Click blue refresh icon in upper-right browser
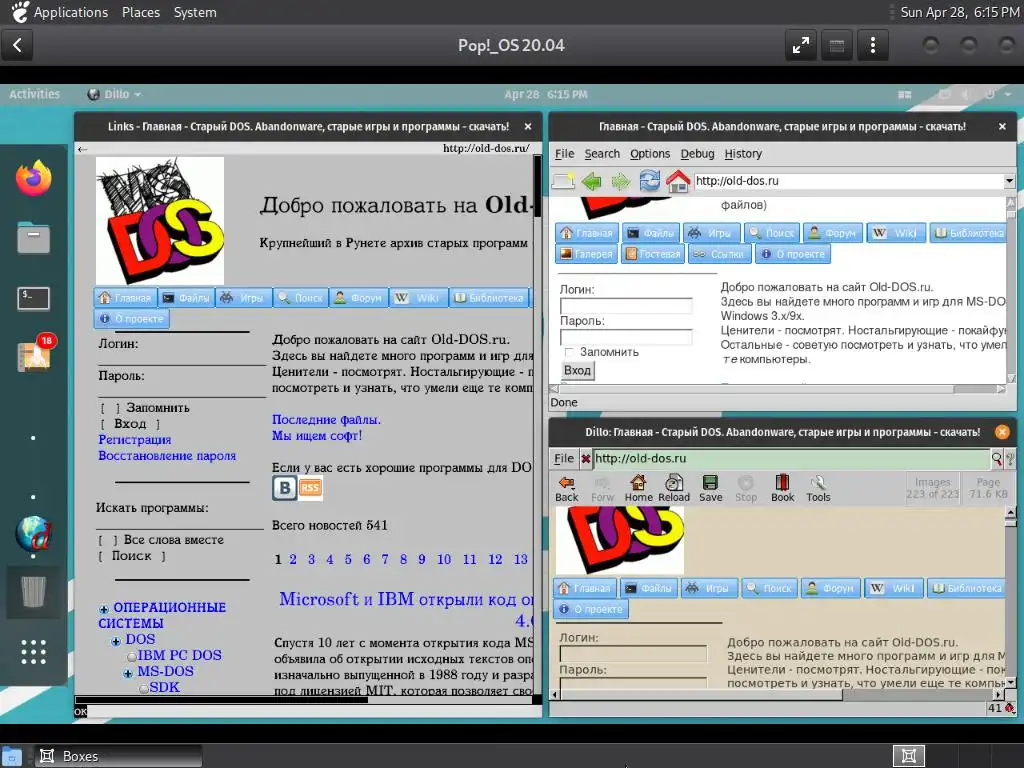The image size is (1024, 768). (x=649, y=180)
